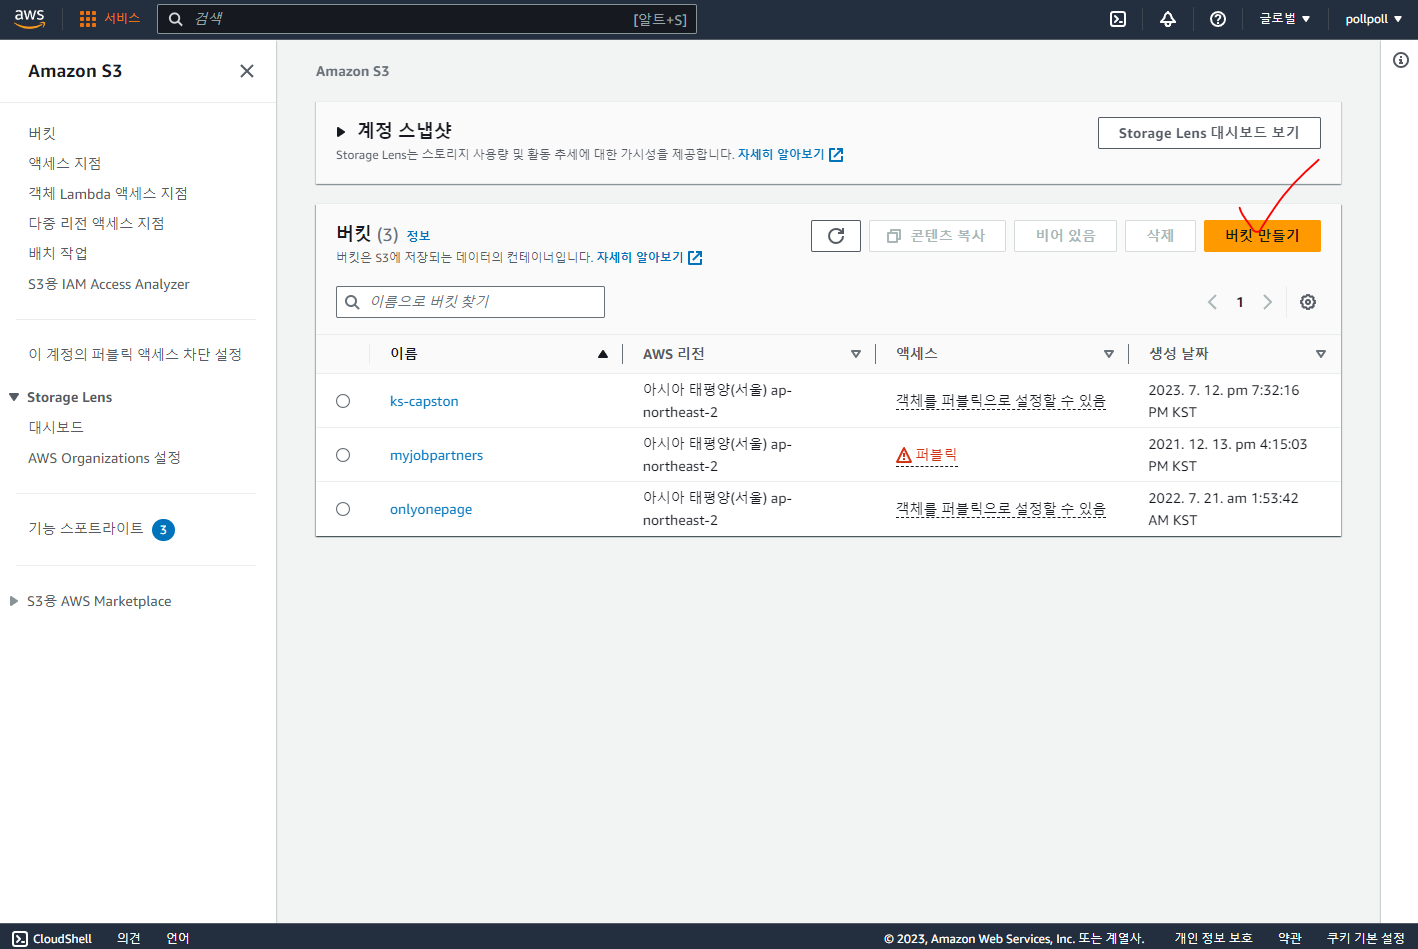This screenshot has height=949, width=1418.
Task: Focus the 이름으로 버킷 찾기 field
Action: (470, 302)
